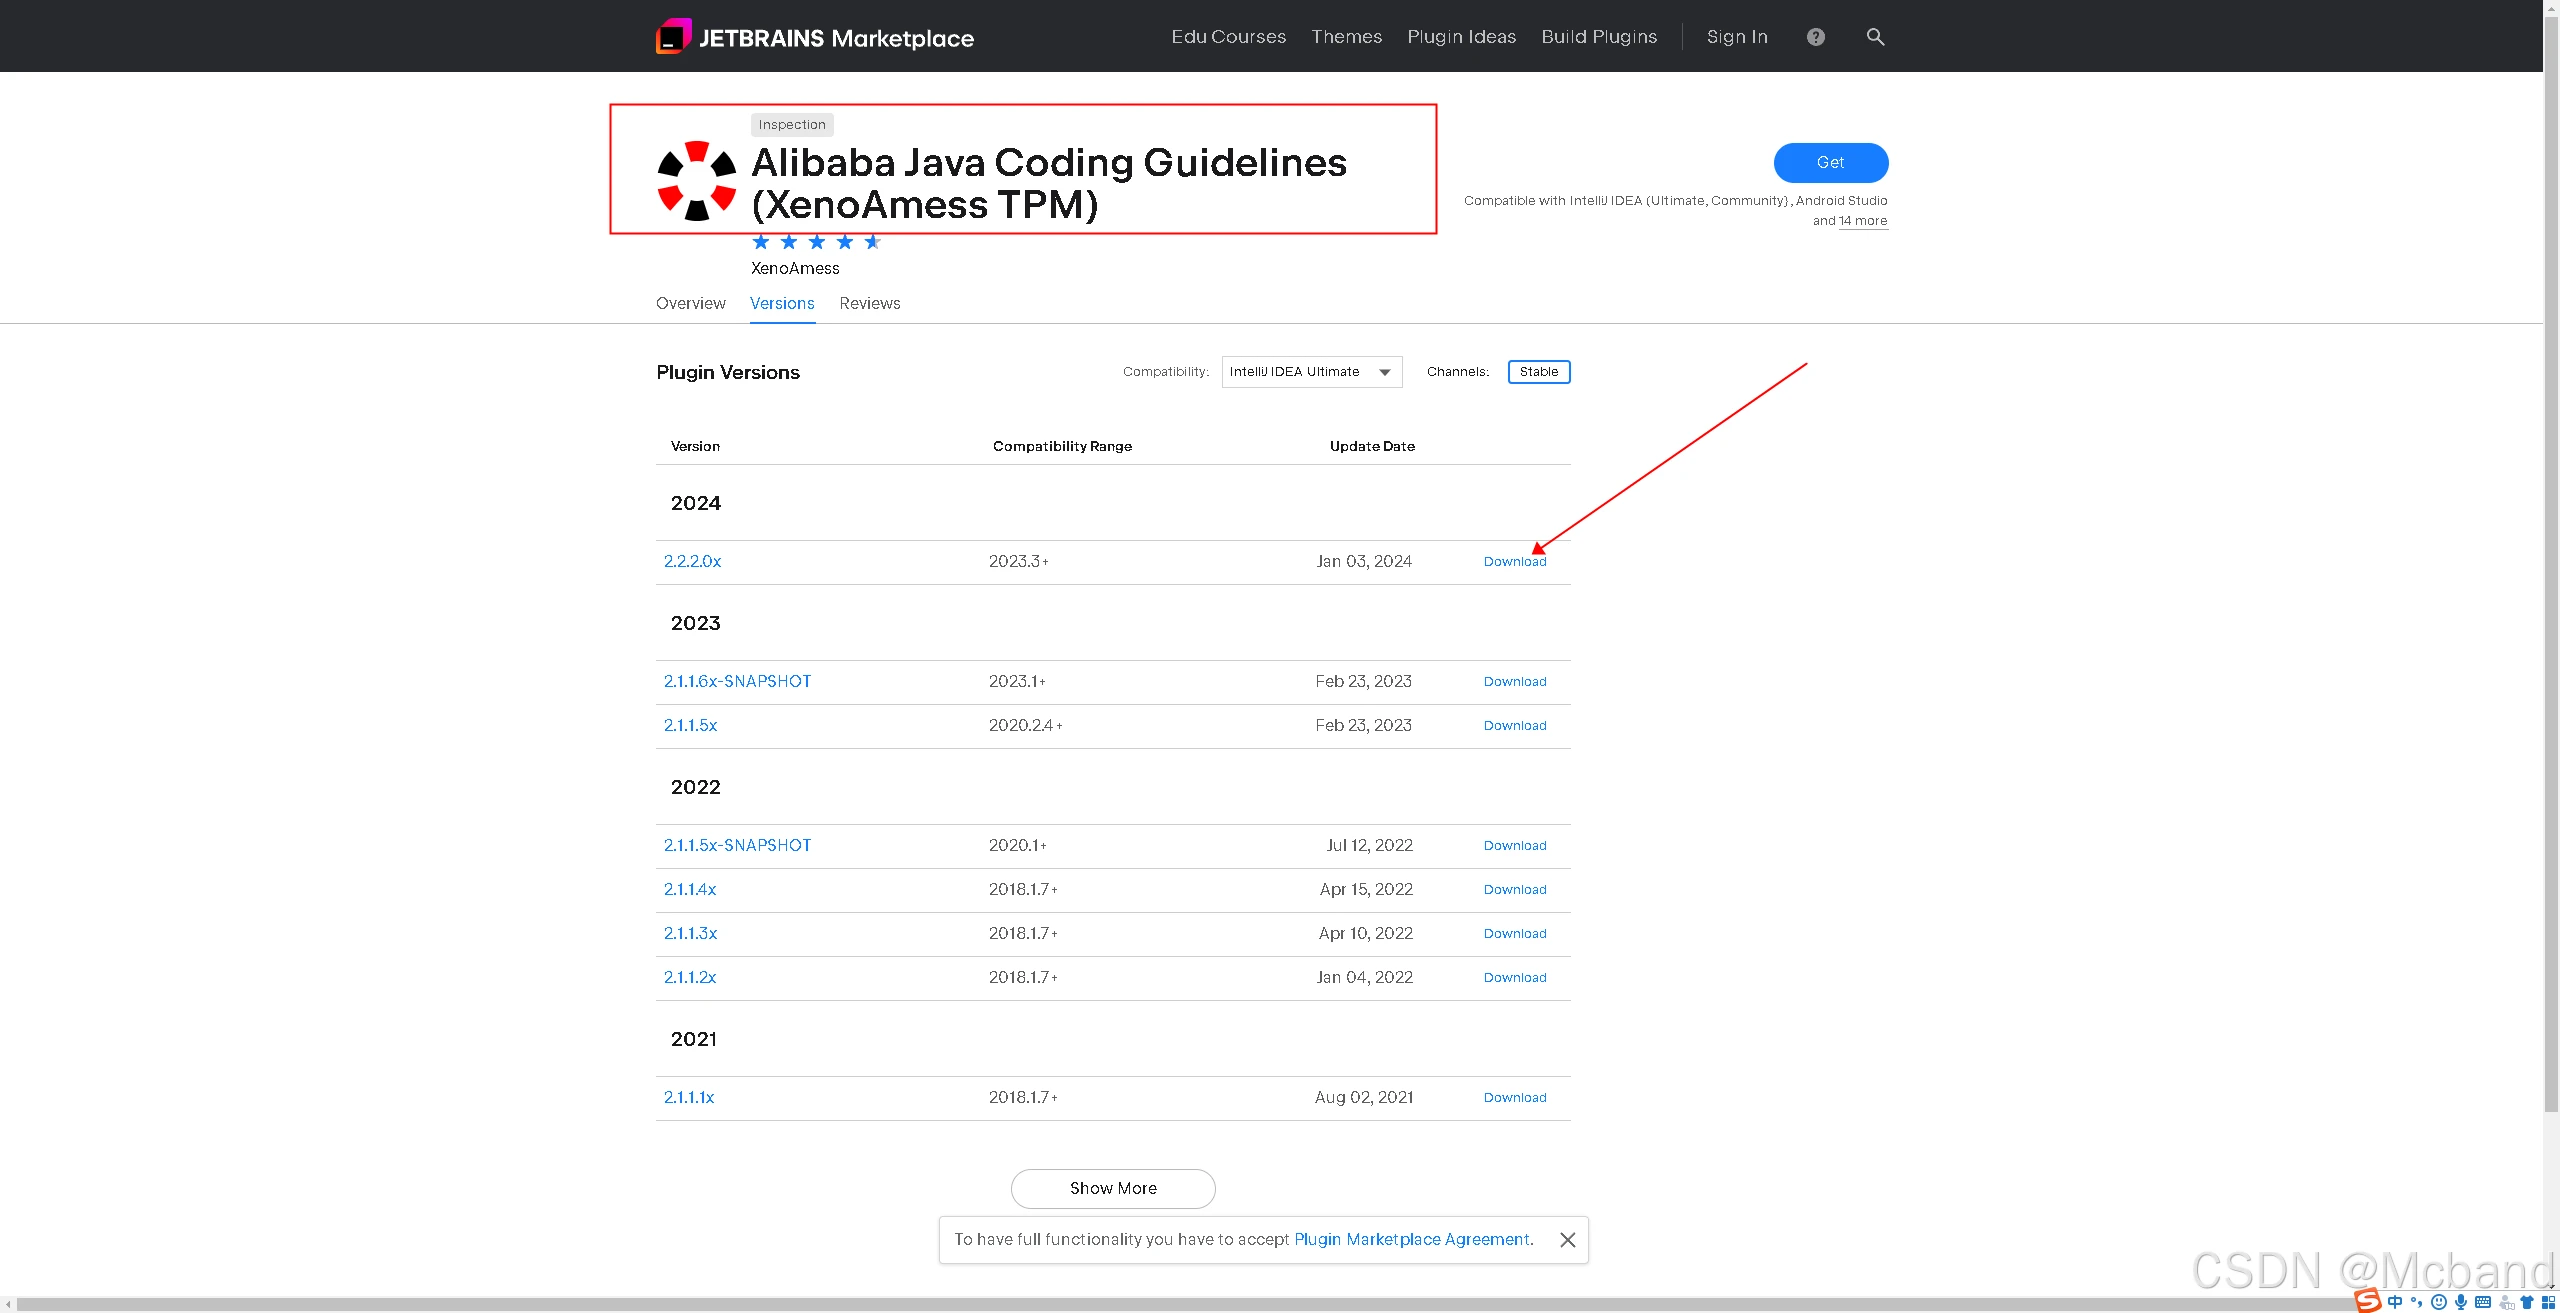Click the Show More button
The height and width of the screenshot is (1313, 2560).
point(1113,1188)
